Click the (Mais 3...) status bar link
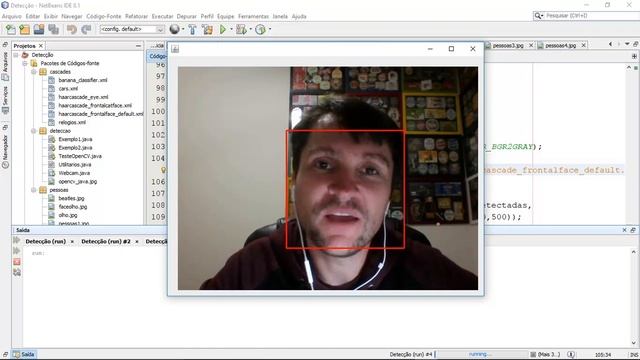Viewport: 640px width, 360px height. pyautogui.click(x=549, y=354)
